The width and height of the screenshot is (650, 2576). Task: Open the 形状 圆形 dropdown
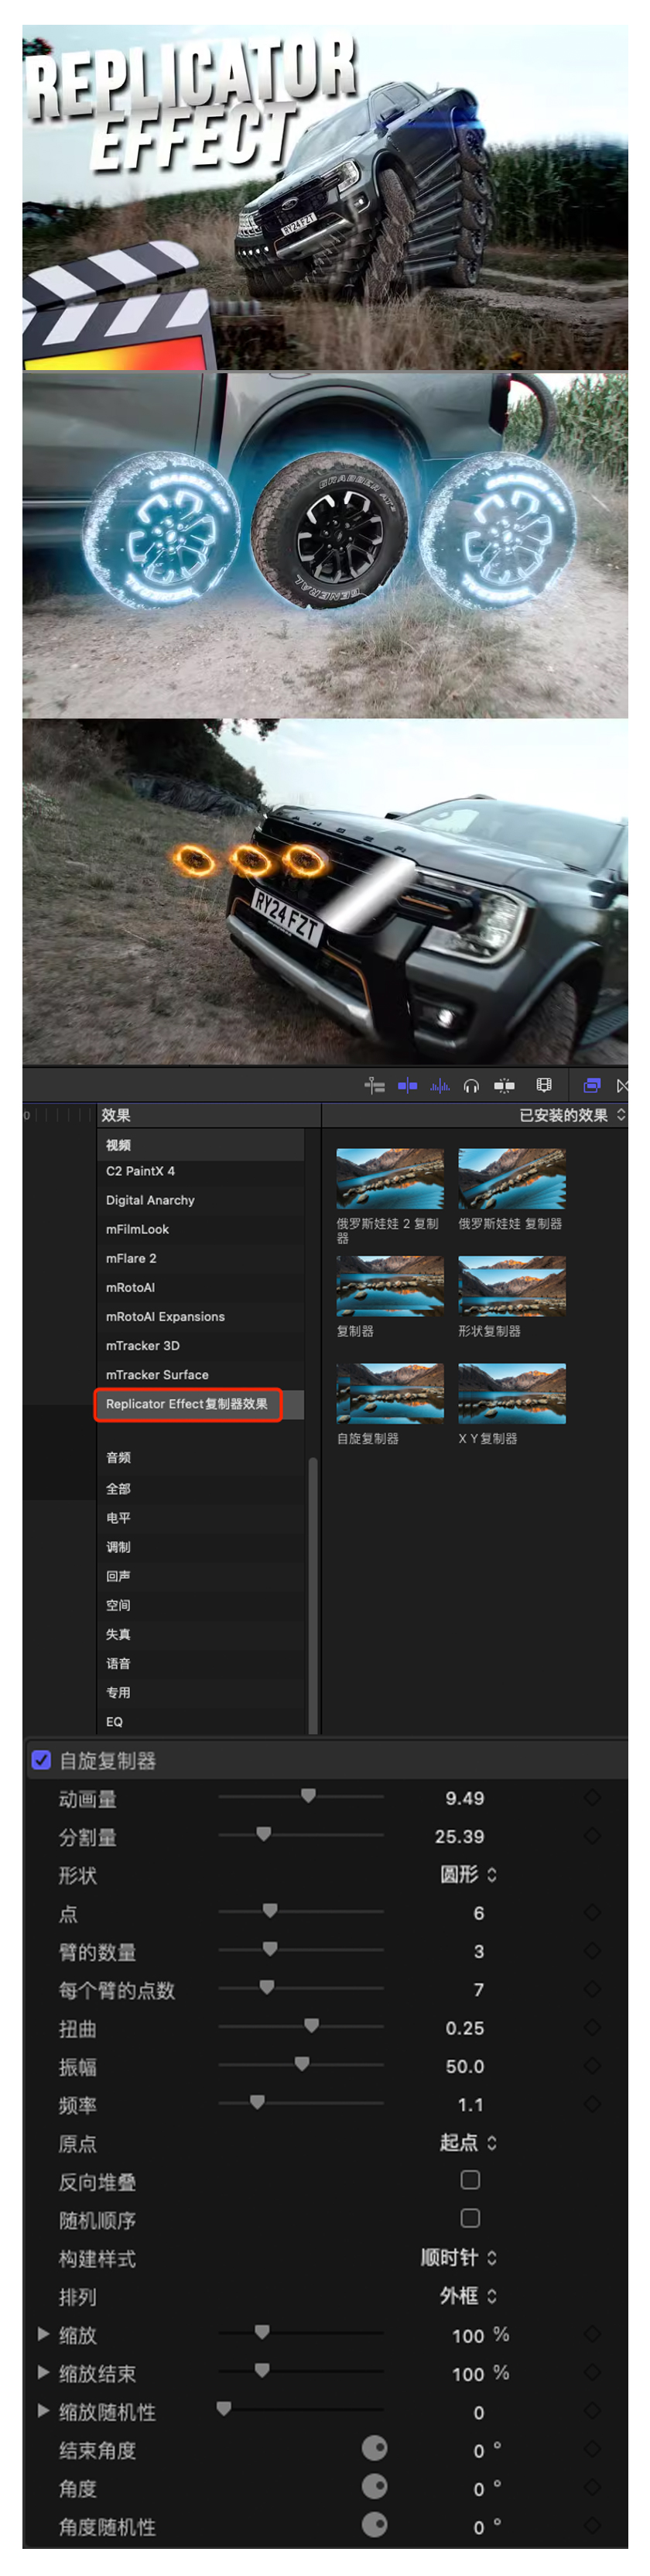[x=468, y=1874]
